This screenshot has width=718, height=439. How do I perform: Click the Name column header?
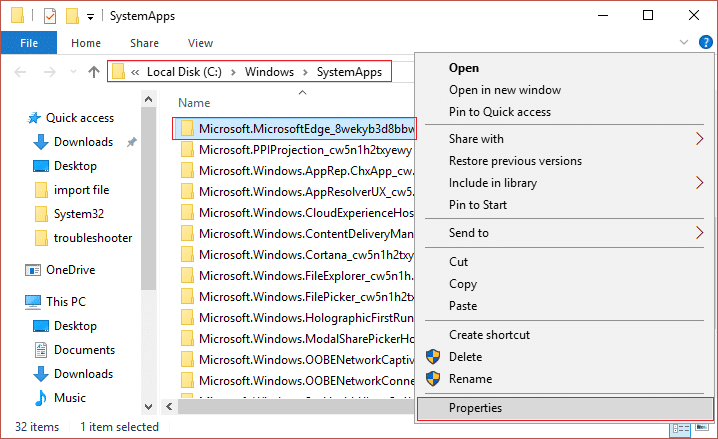(x=194, y=103)
